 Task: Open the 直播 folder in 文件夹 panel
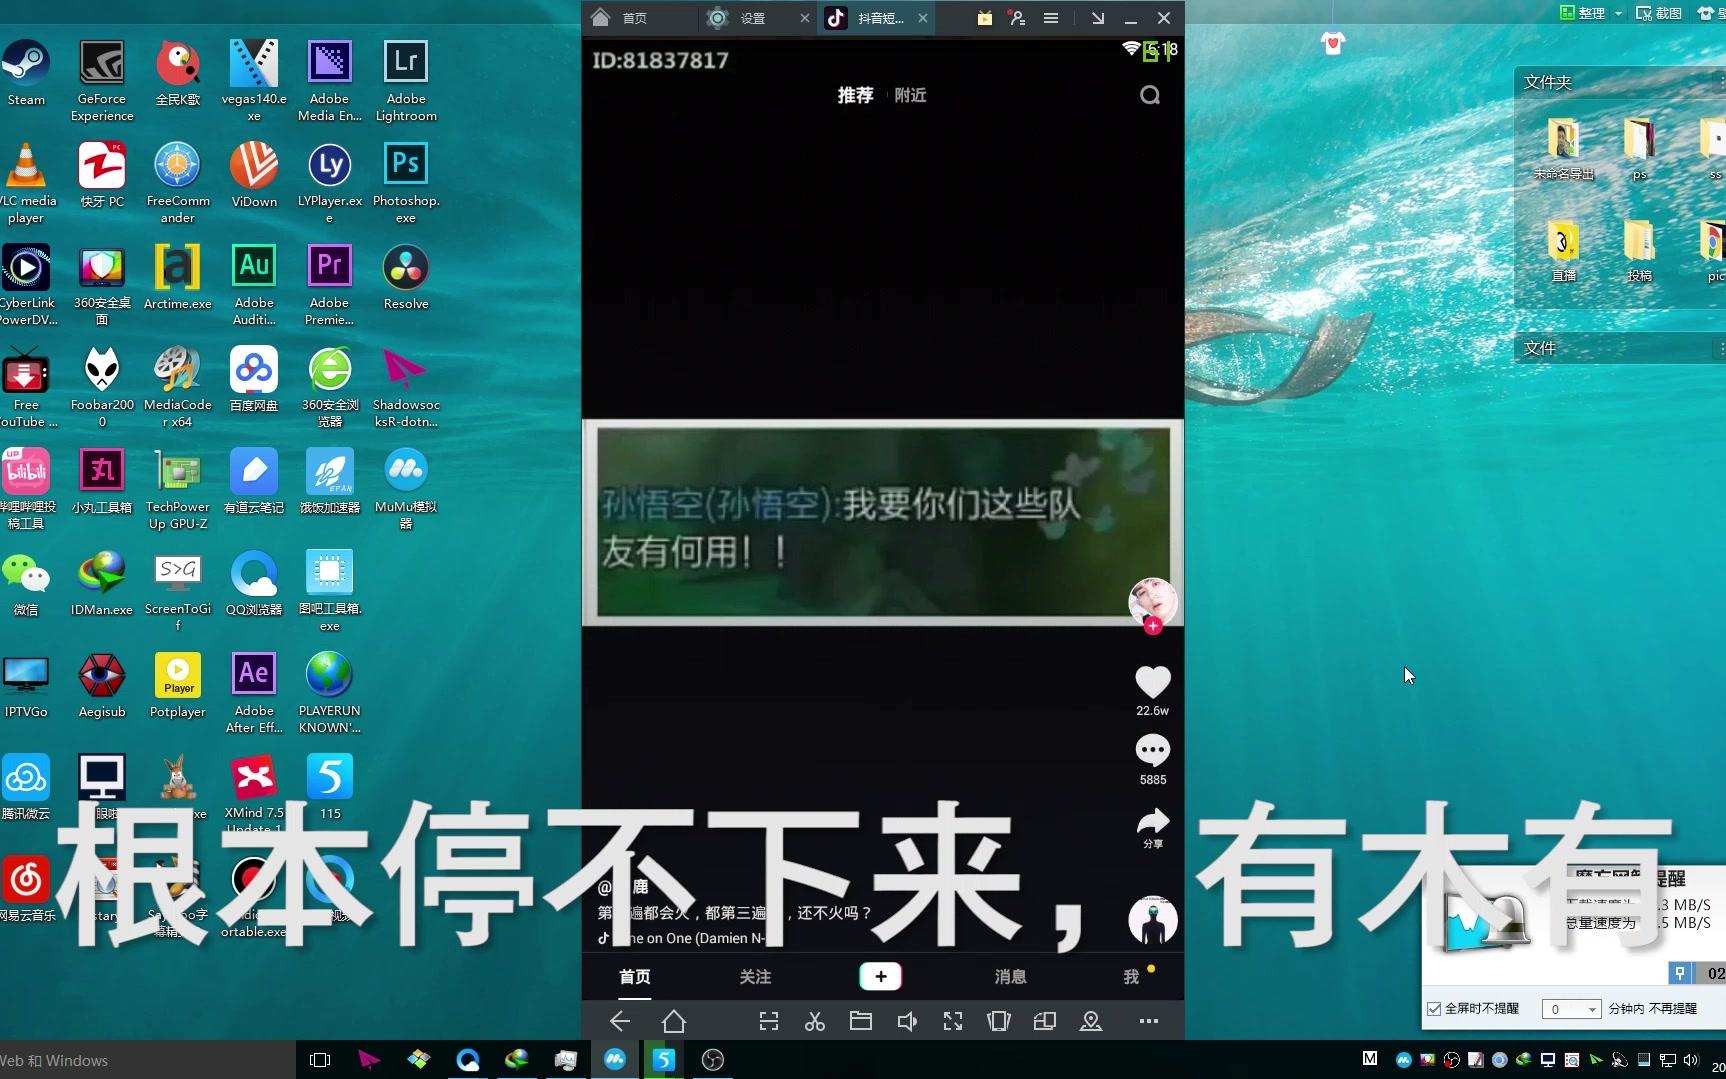pyautogui.click(x=1564, y=252)
